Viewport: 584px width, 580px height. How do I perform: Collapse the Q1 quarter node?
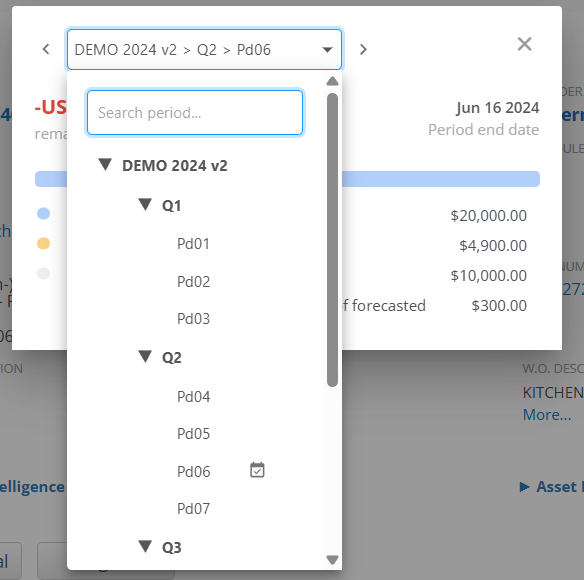[145, 204]
